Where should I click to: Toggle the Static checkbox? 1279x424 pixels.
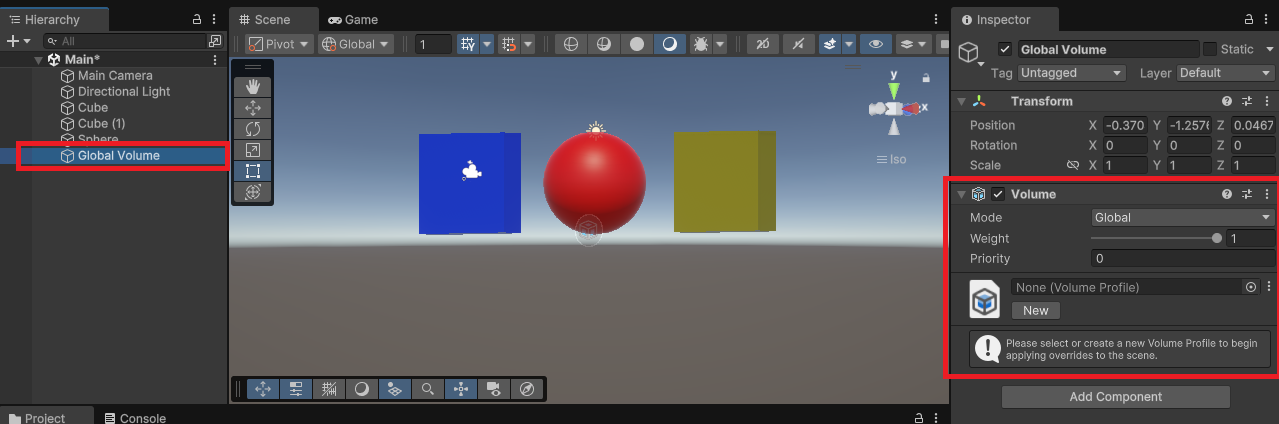click(x=1210, y=49)
